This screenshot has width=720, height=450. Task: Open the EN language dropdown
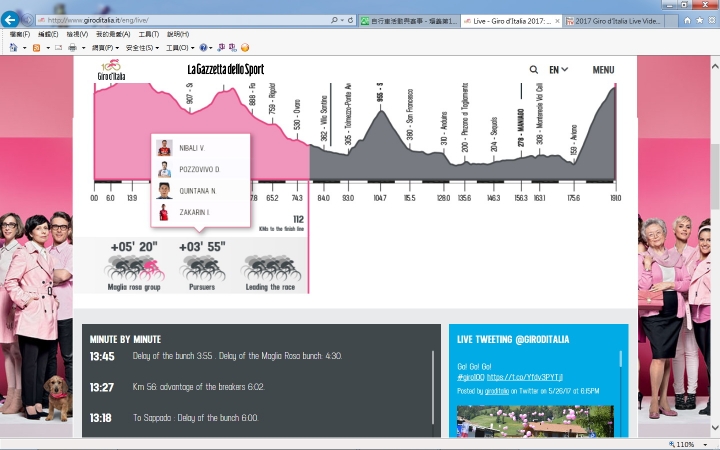coord(558,70)
